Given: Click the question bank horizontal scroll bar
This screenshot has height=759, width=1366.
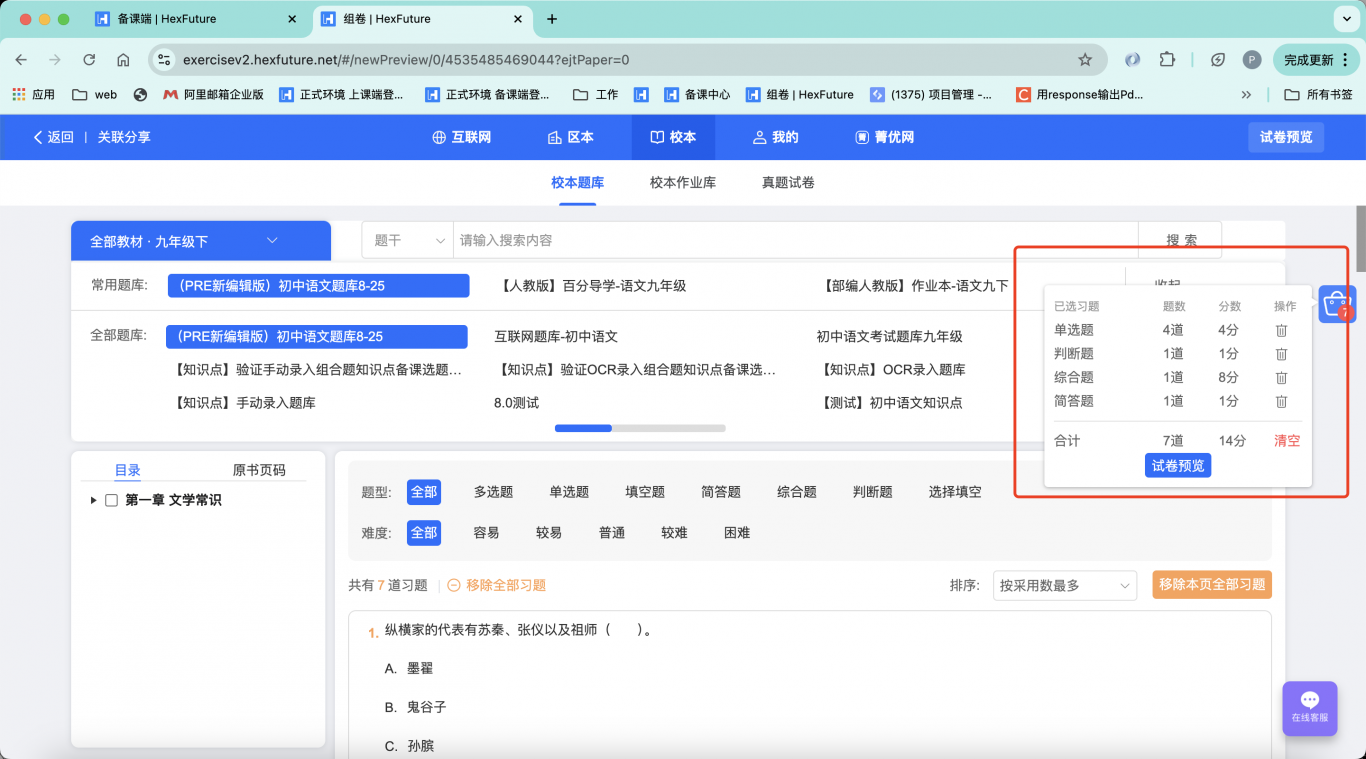Looking at the screenshot, I should coord(640,428).
